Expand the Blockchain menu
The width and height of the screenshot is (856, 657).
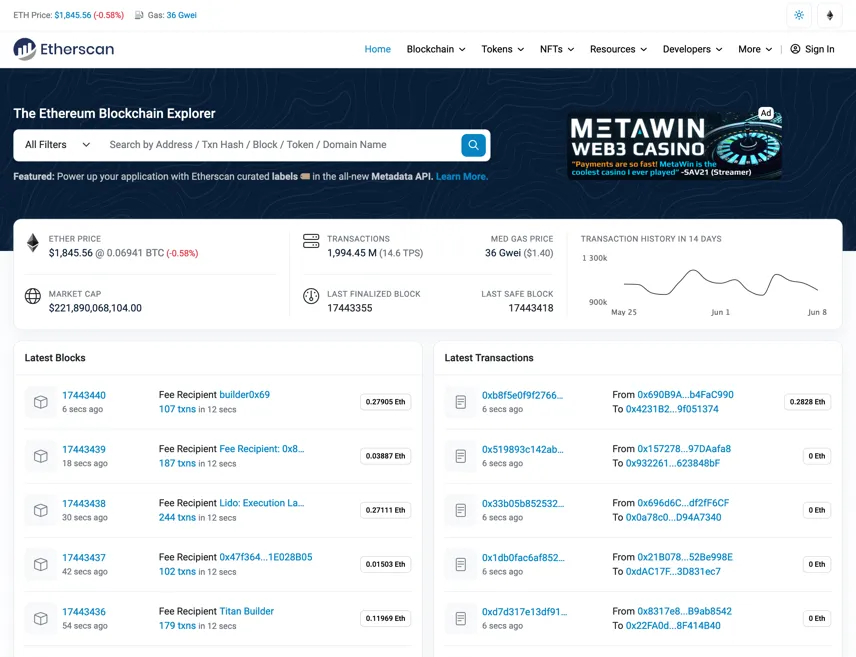(x=436, y=49)
